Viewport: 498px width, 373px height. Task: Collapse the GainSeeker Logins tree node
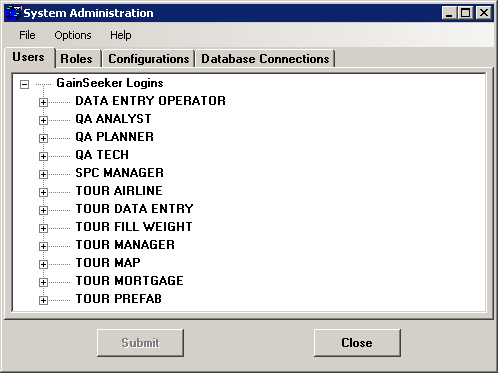[x=24, y=84]
